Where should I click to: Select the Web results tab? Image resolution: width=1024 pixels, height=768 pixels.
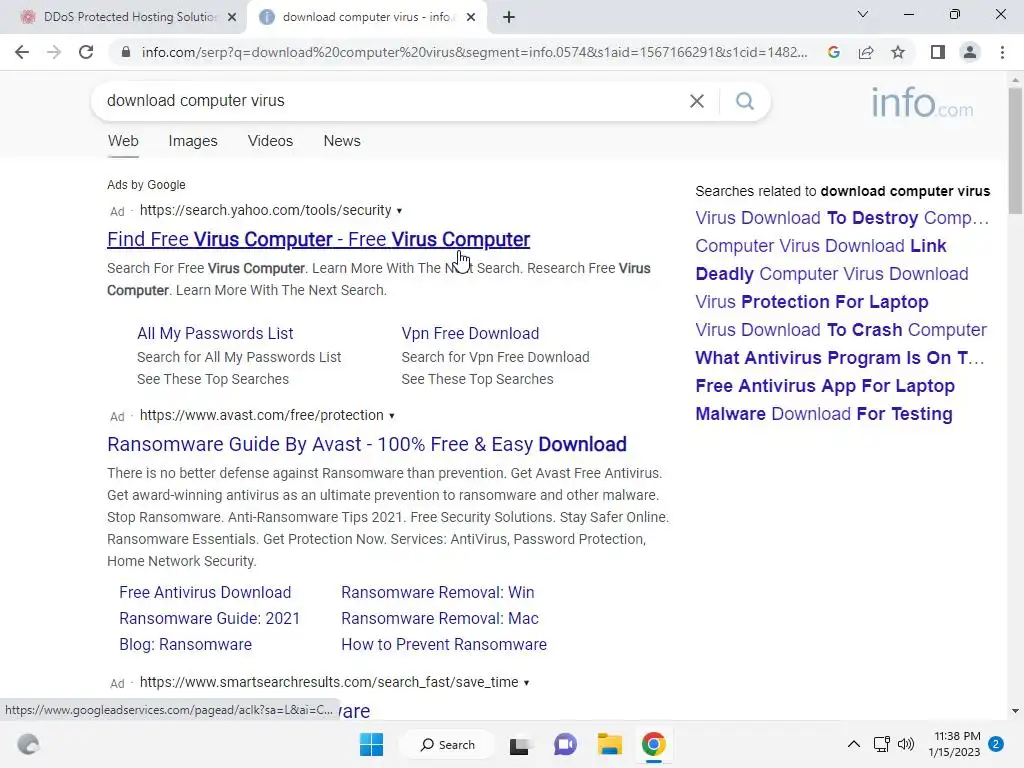coord(123,141)
